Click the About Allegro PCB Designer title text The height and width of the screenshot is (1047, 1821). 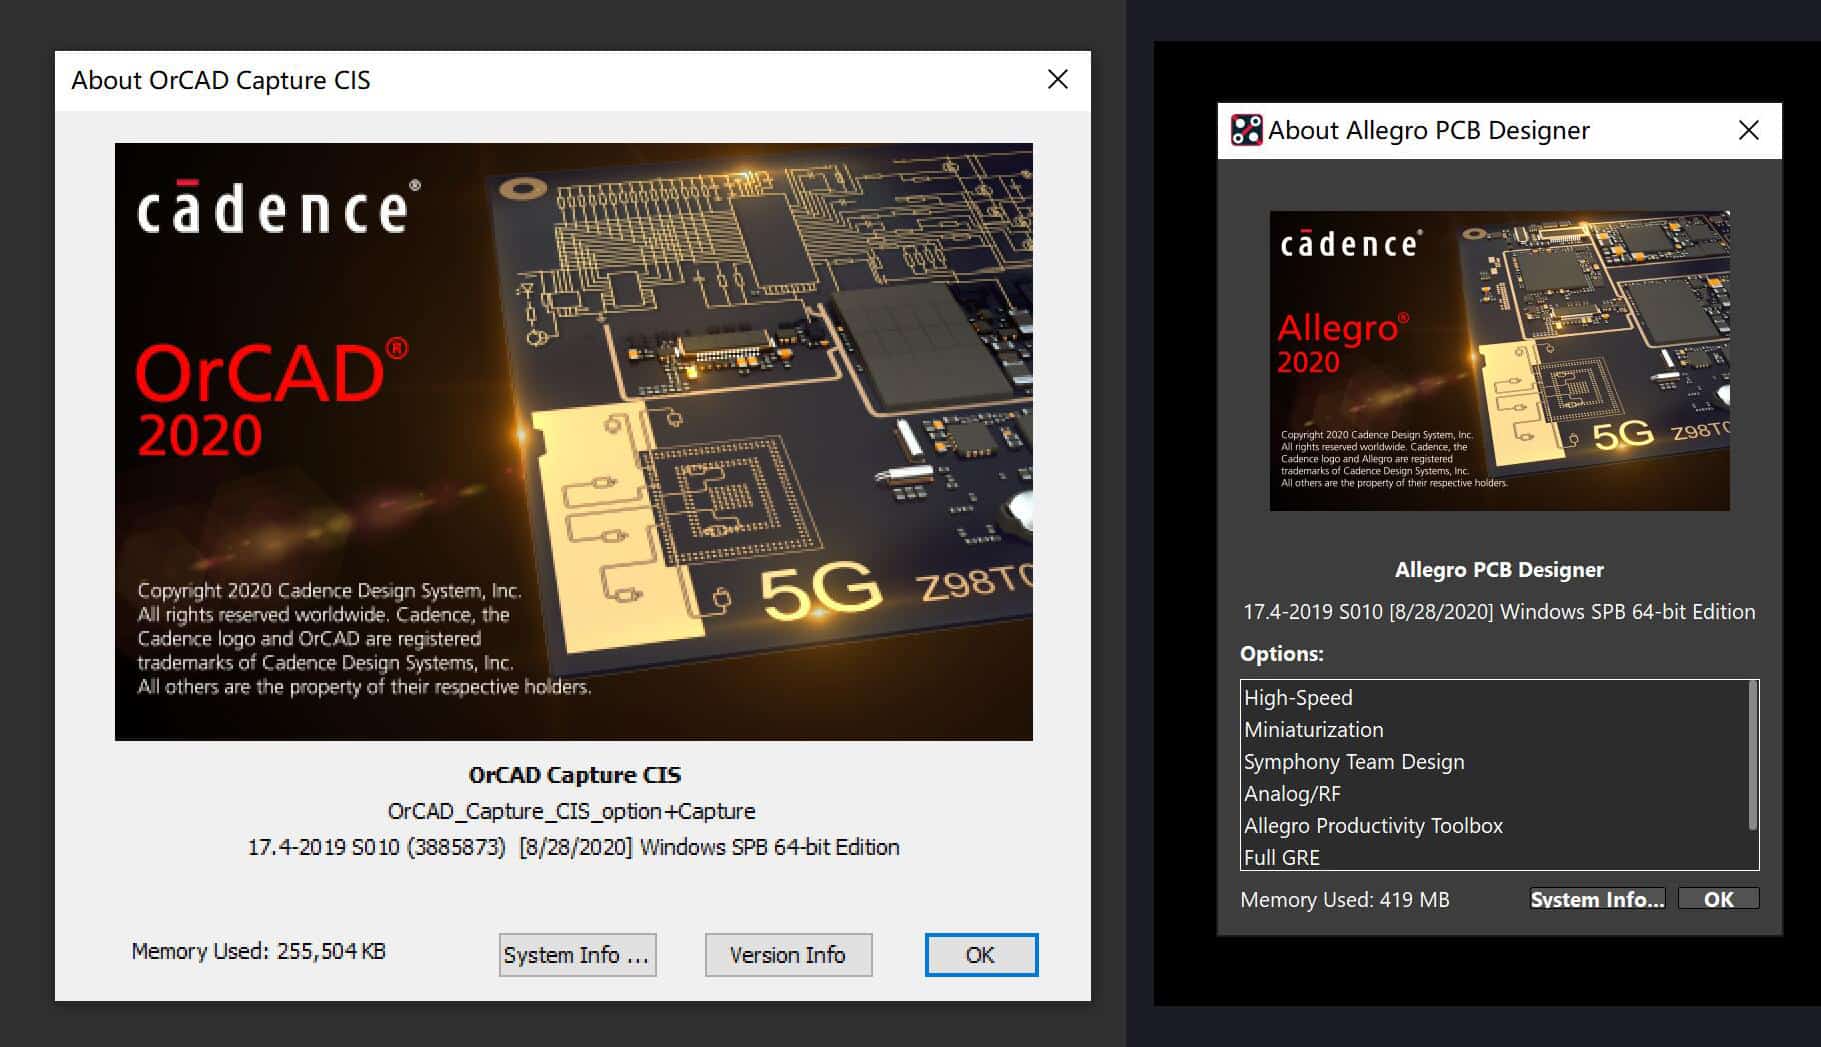click(x=1429, y=131)
